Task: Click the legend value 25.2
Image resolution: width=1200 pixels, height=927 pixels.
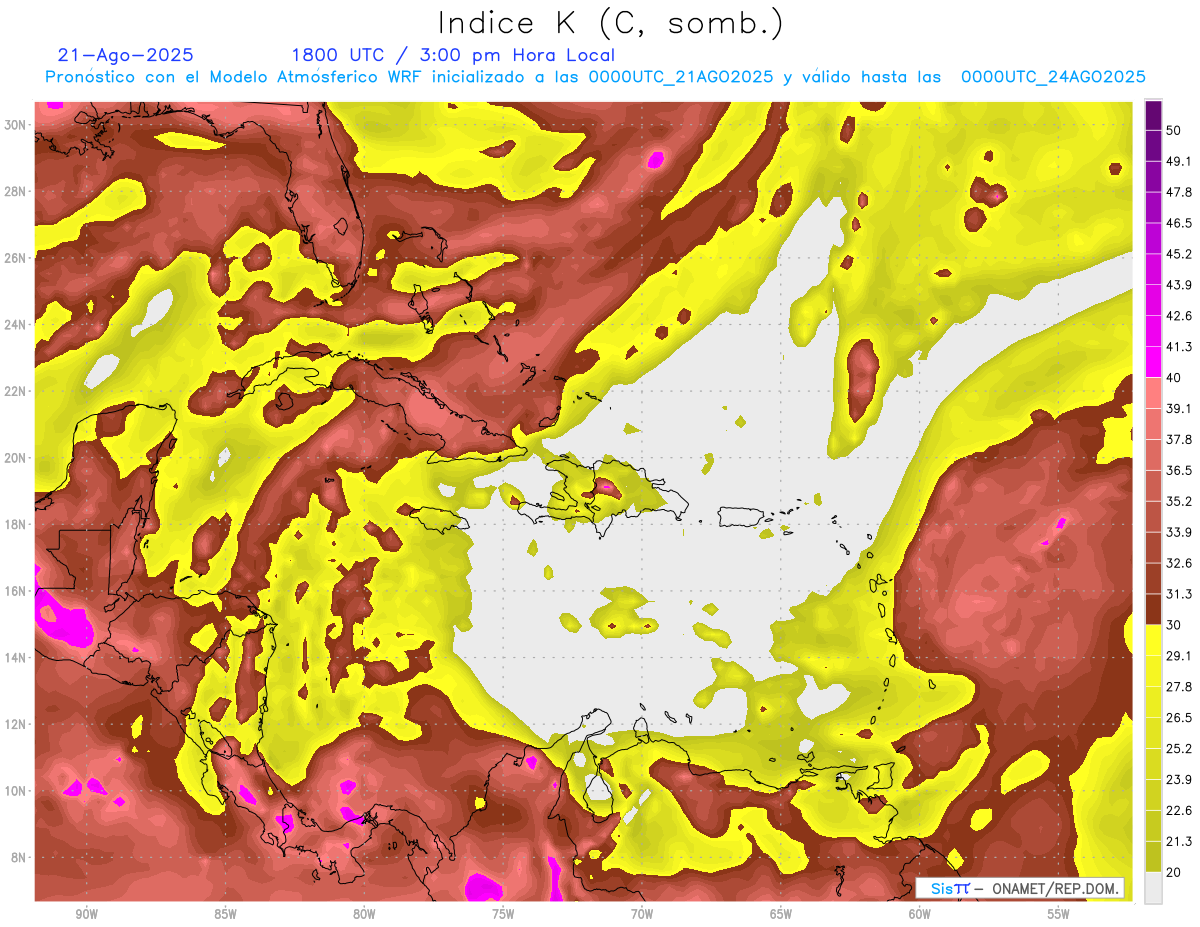Action: tap(1179, 748)
